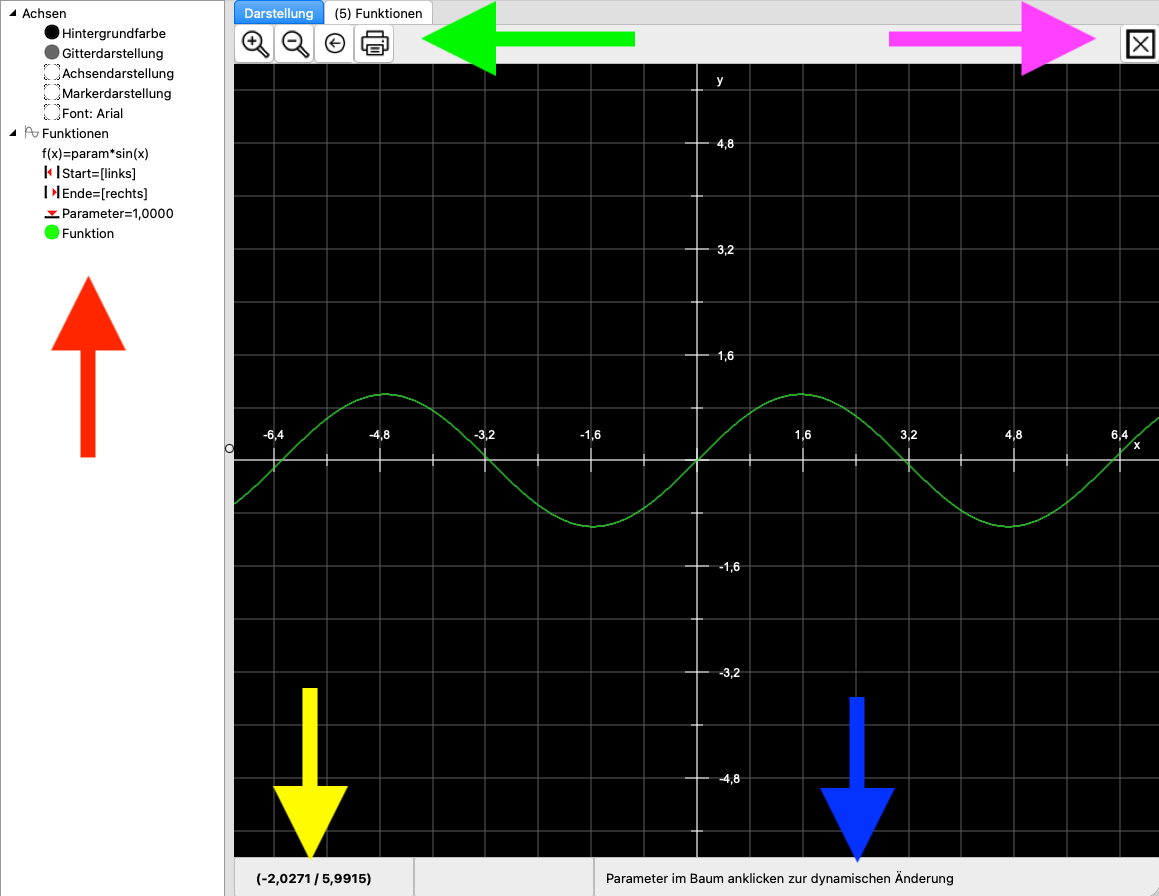Click the zoom out magnifier icon
The height and width of the screenshot is (896, 1159).
point(295,44)
